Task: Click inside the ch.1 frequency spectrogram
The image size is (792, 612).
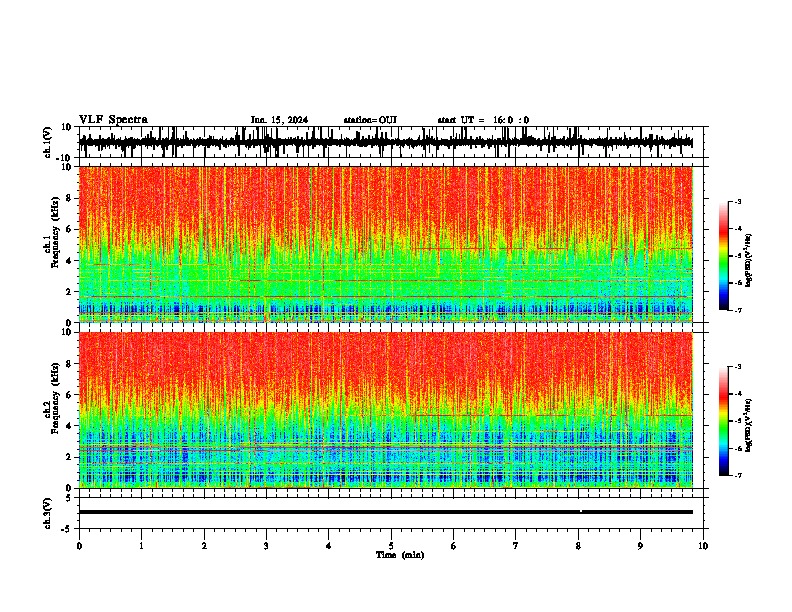Action: 386,244
